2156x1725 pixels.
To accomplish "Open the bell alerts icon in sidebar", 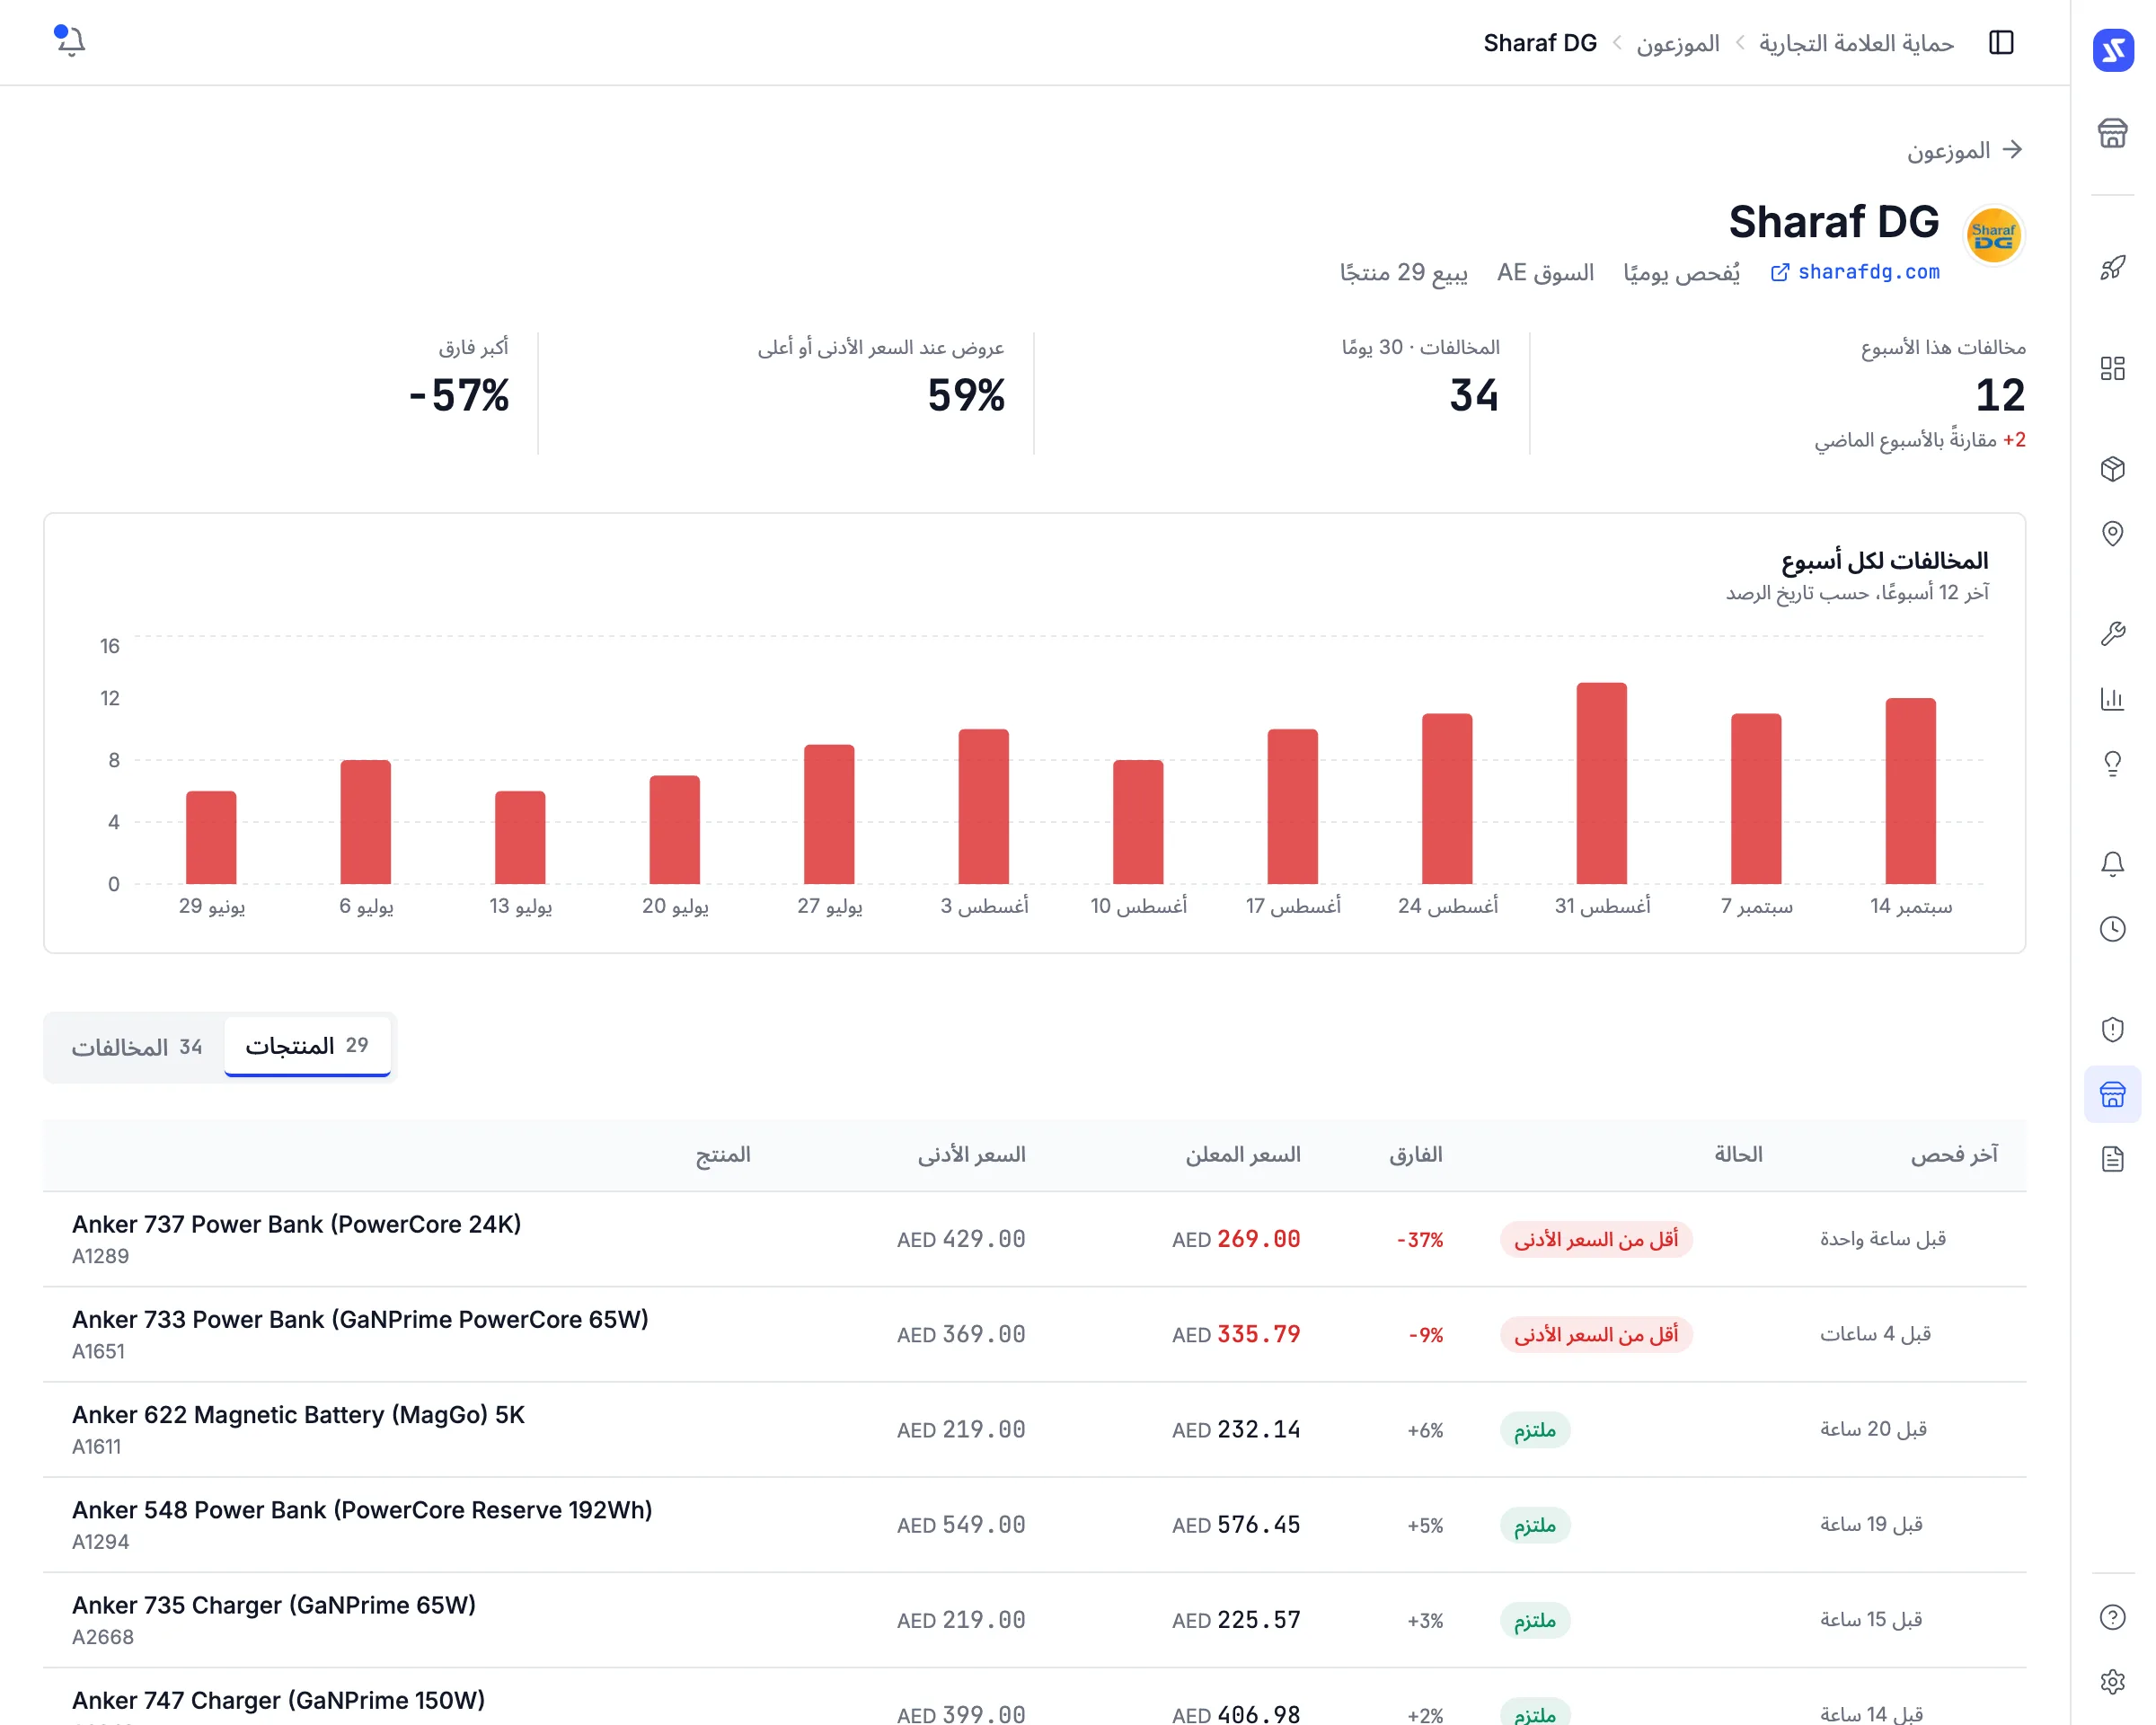I will tap(2112, 863).
